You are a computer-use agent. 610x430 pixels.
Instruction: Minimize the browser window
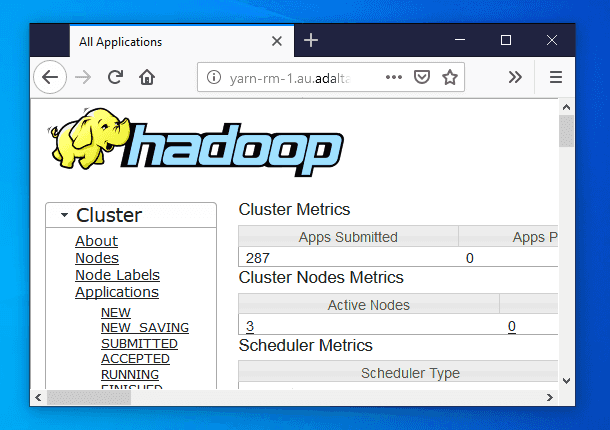tap(460, 40)
